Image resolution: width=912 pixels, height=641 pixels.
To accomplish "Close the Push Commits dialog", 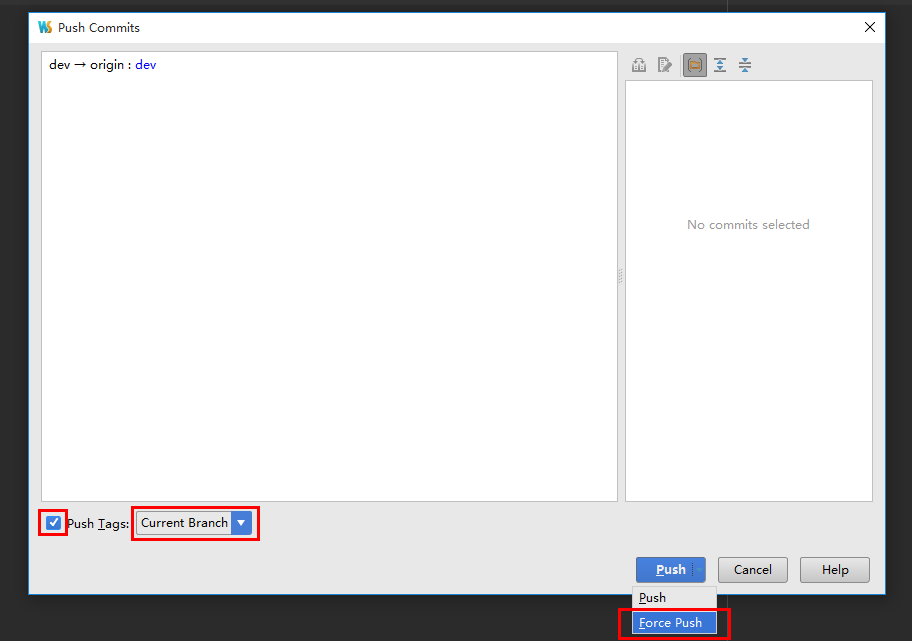I will coord(870,27).
